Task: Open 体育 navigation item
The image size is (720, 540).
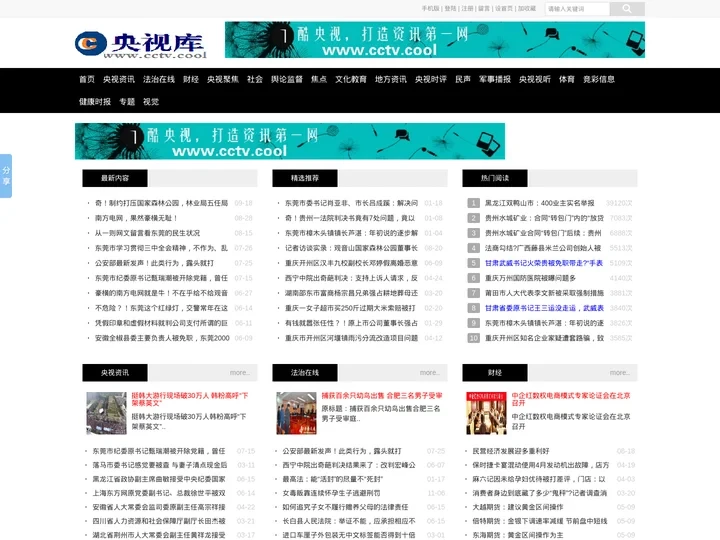Action: coord(567,79)
